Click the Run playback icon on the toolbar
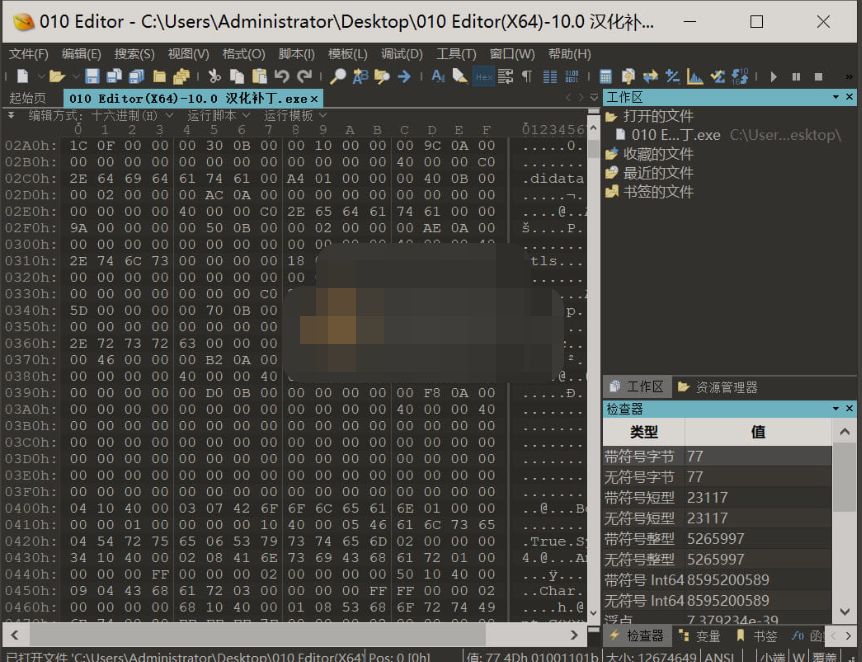The width and height of the screenshot is (862, 662). [773, 75]
